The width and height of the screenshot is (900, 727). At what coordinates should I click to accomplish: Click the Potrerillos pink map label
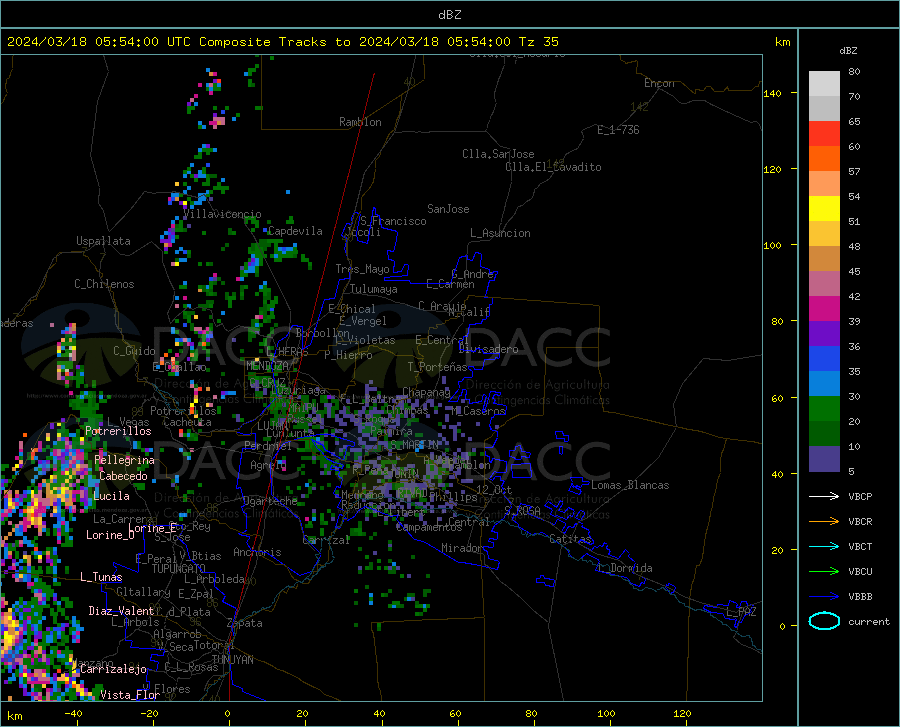(x=118, y=431)
